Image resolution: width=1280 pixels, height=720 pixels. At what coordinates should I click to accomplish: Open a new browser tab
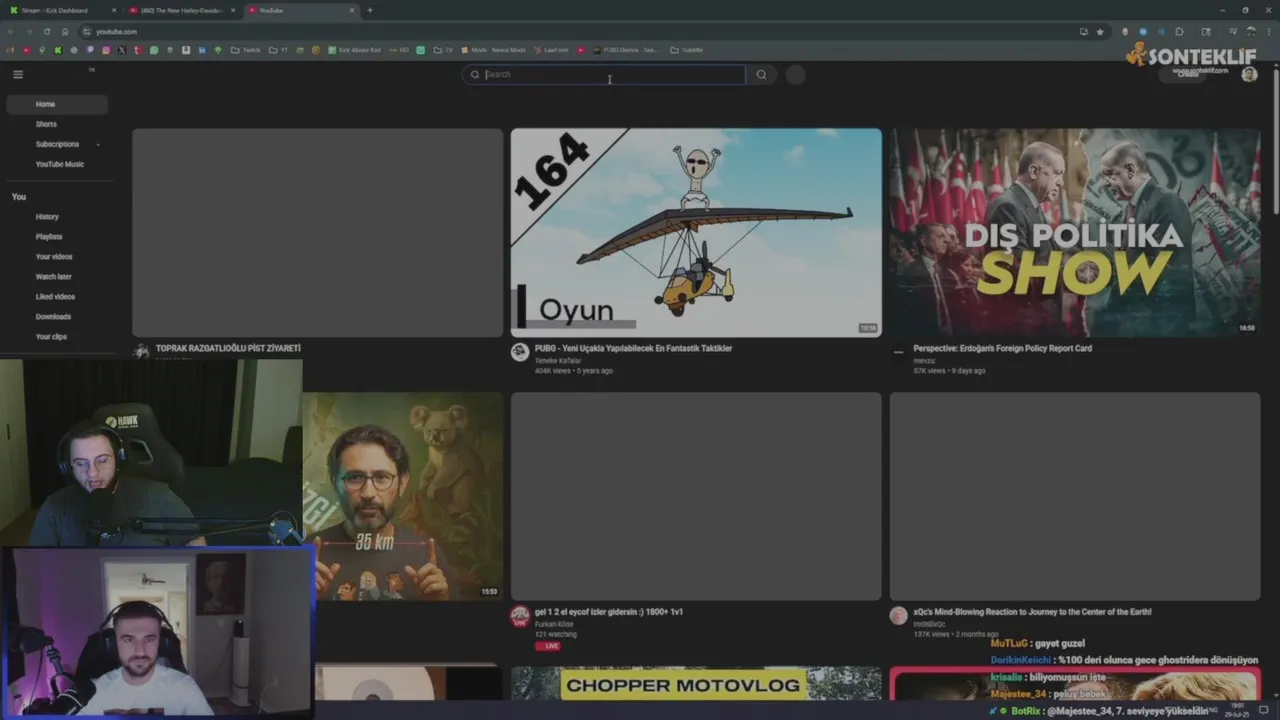[x=370, y=10]
